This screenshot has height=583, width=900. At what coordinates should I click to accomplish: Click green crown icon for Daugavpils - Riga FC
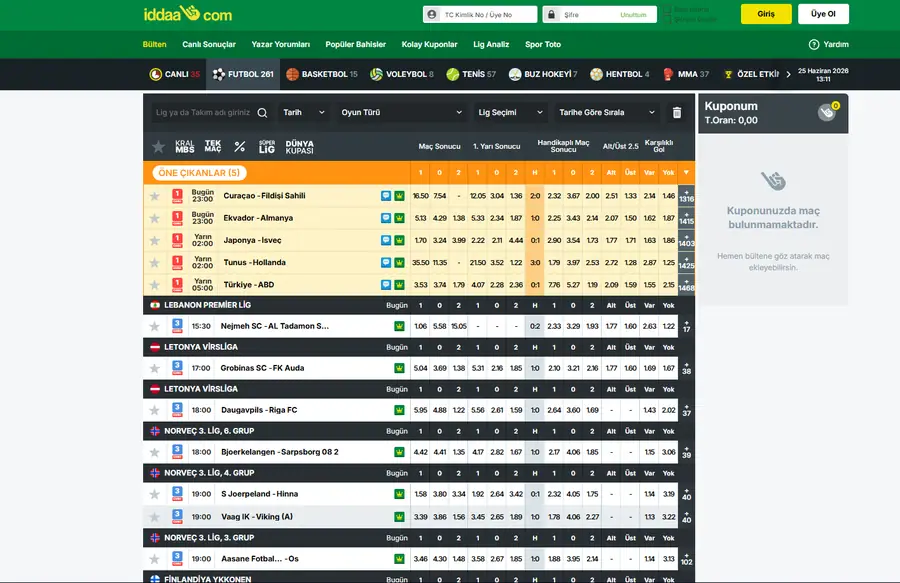coord(399,410)
